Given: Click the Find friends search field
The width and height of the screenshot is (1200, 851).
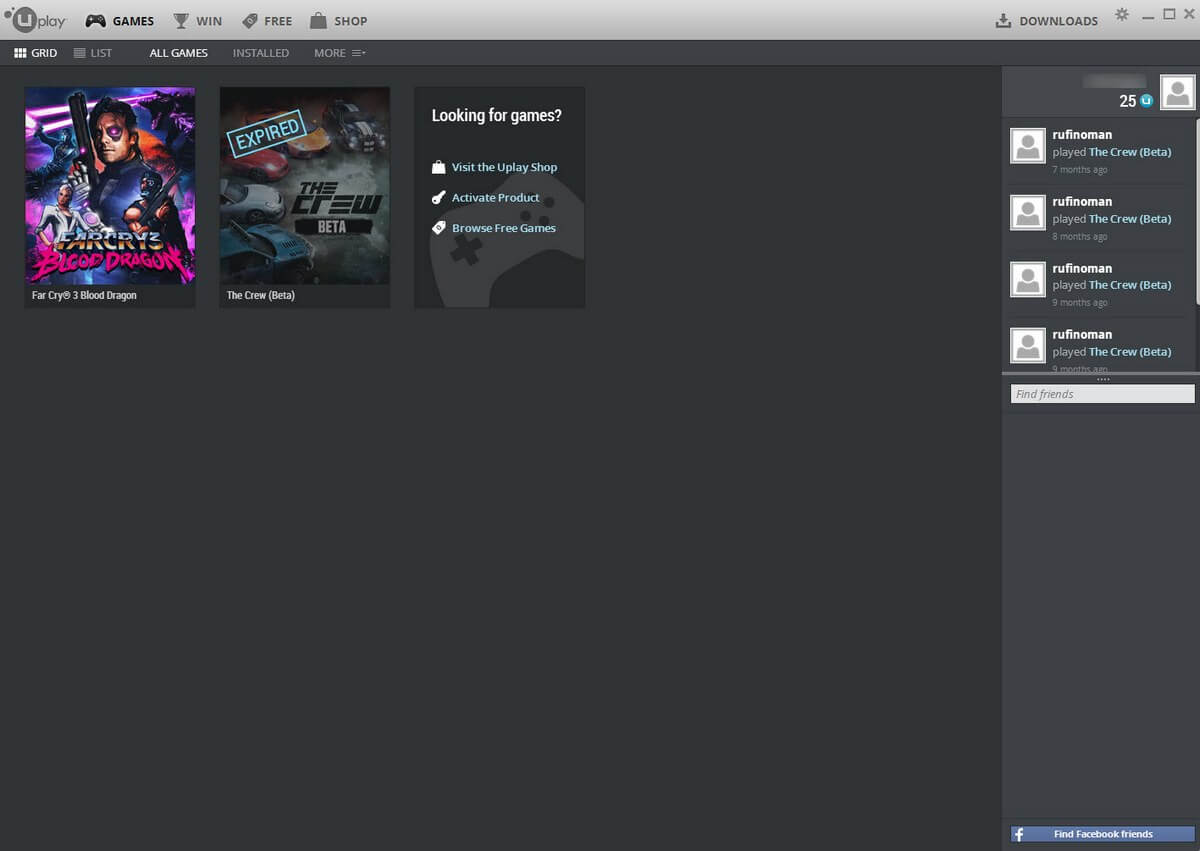Looking at the screenshot, I should pyautogui.click(x=1102, y=394).
